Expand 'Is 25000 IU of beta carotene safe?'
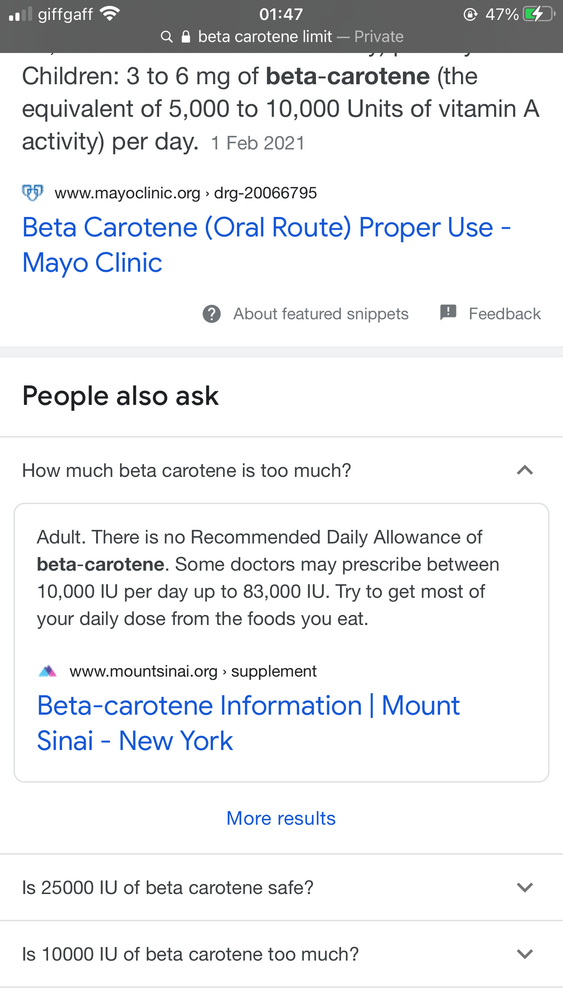This screenshot has width=563, height=1000. [281, 888]
